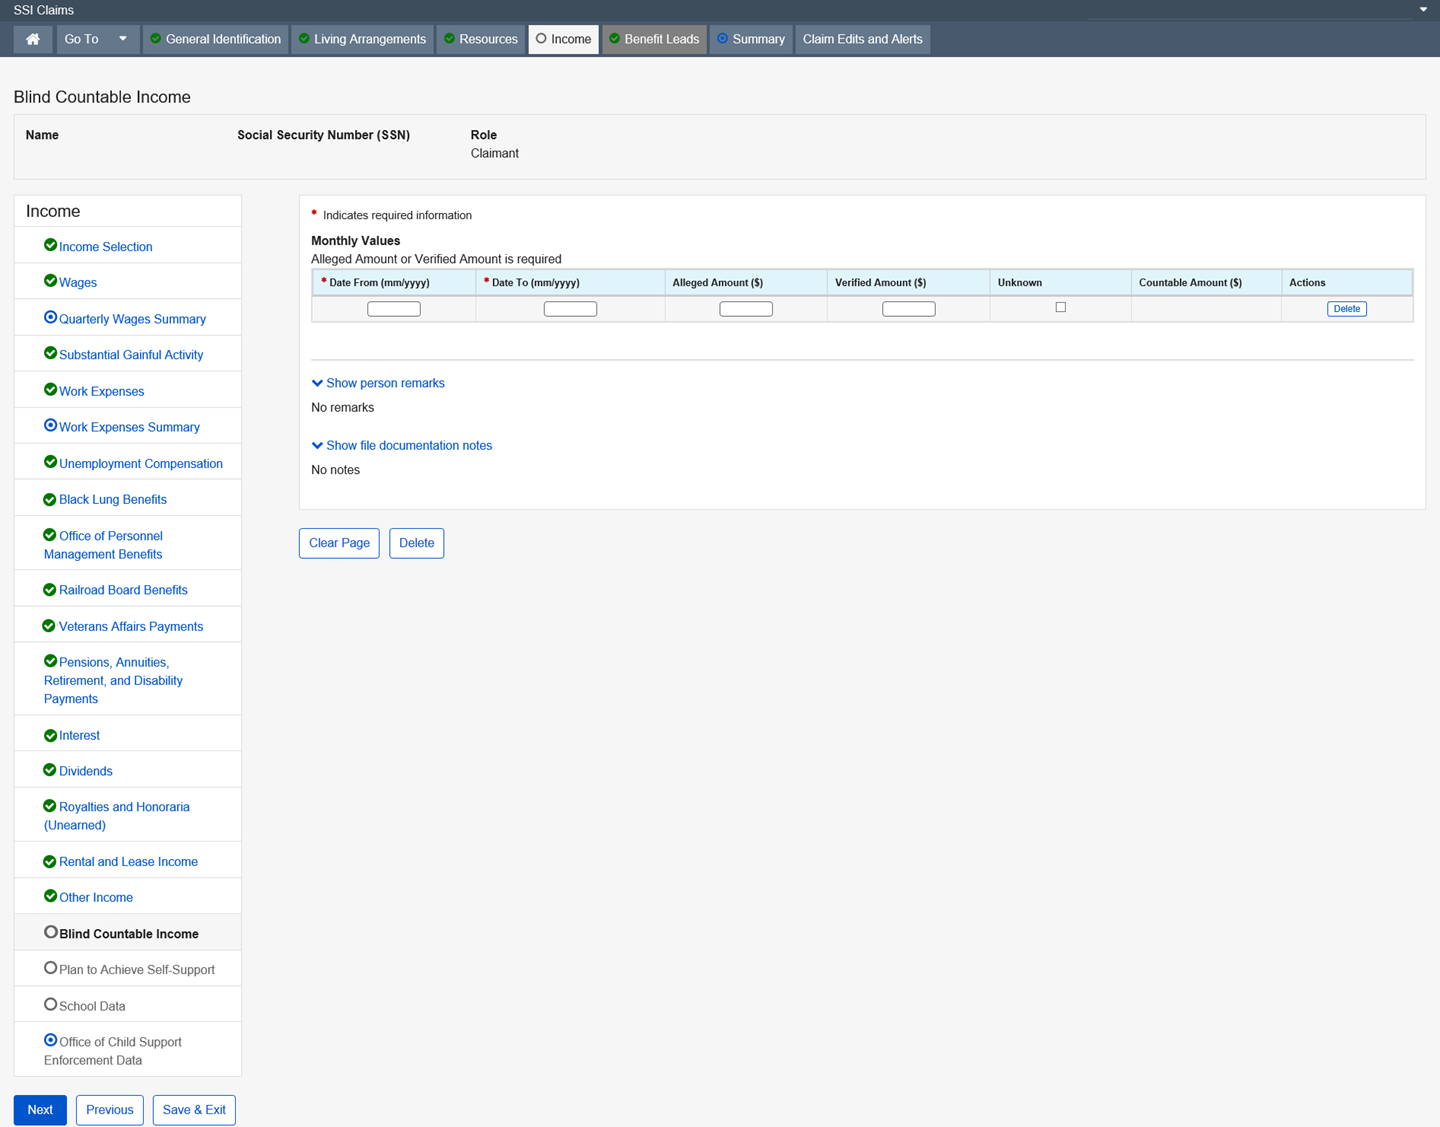Click the blue status icon on Summary tab
Image resolution: width=1440 pixels, height=1127 pixels.
(723, 39)
